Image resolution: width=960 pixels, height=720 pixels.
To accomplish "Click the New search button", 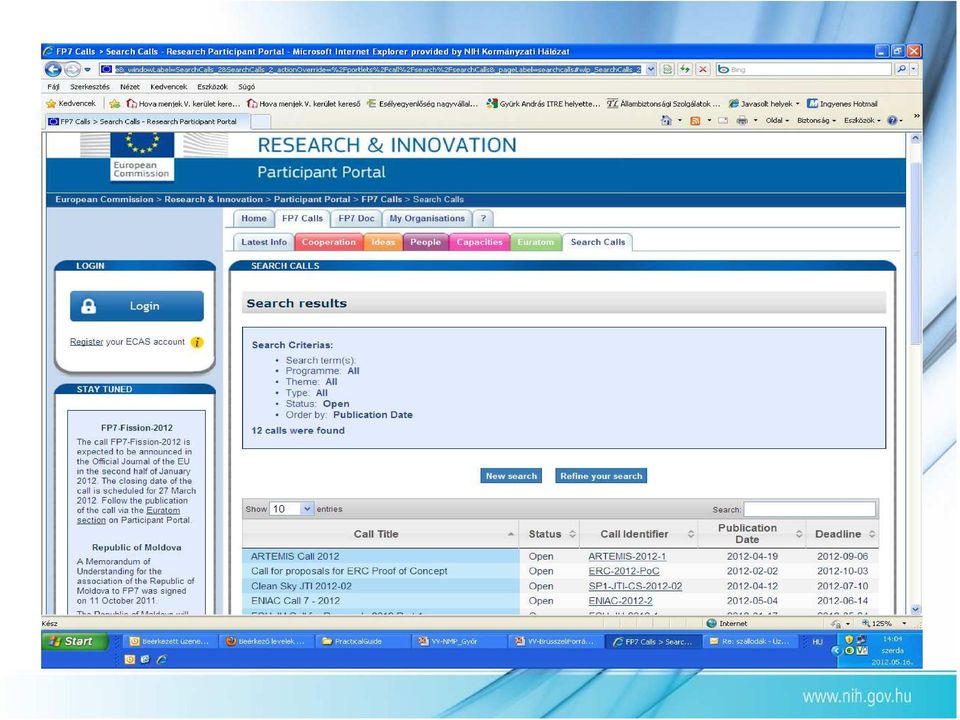I will click(511, 476).
